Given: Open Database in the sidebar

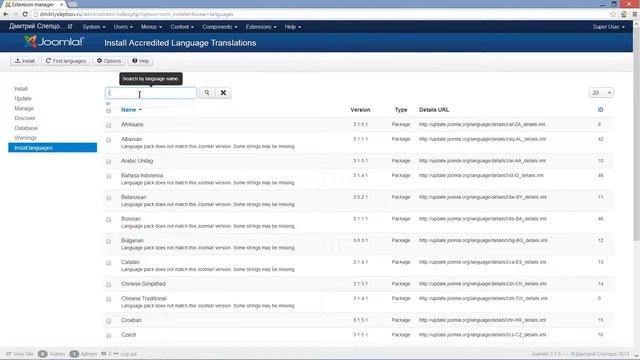Looking at the screenshot, I should point(26,128).
